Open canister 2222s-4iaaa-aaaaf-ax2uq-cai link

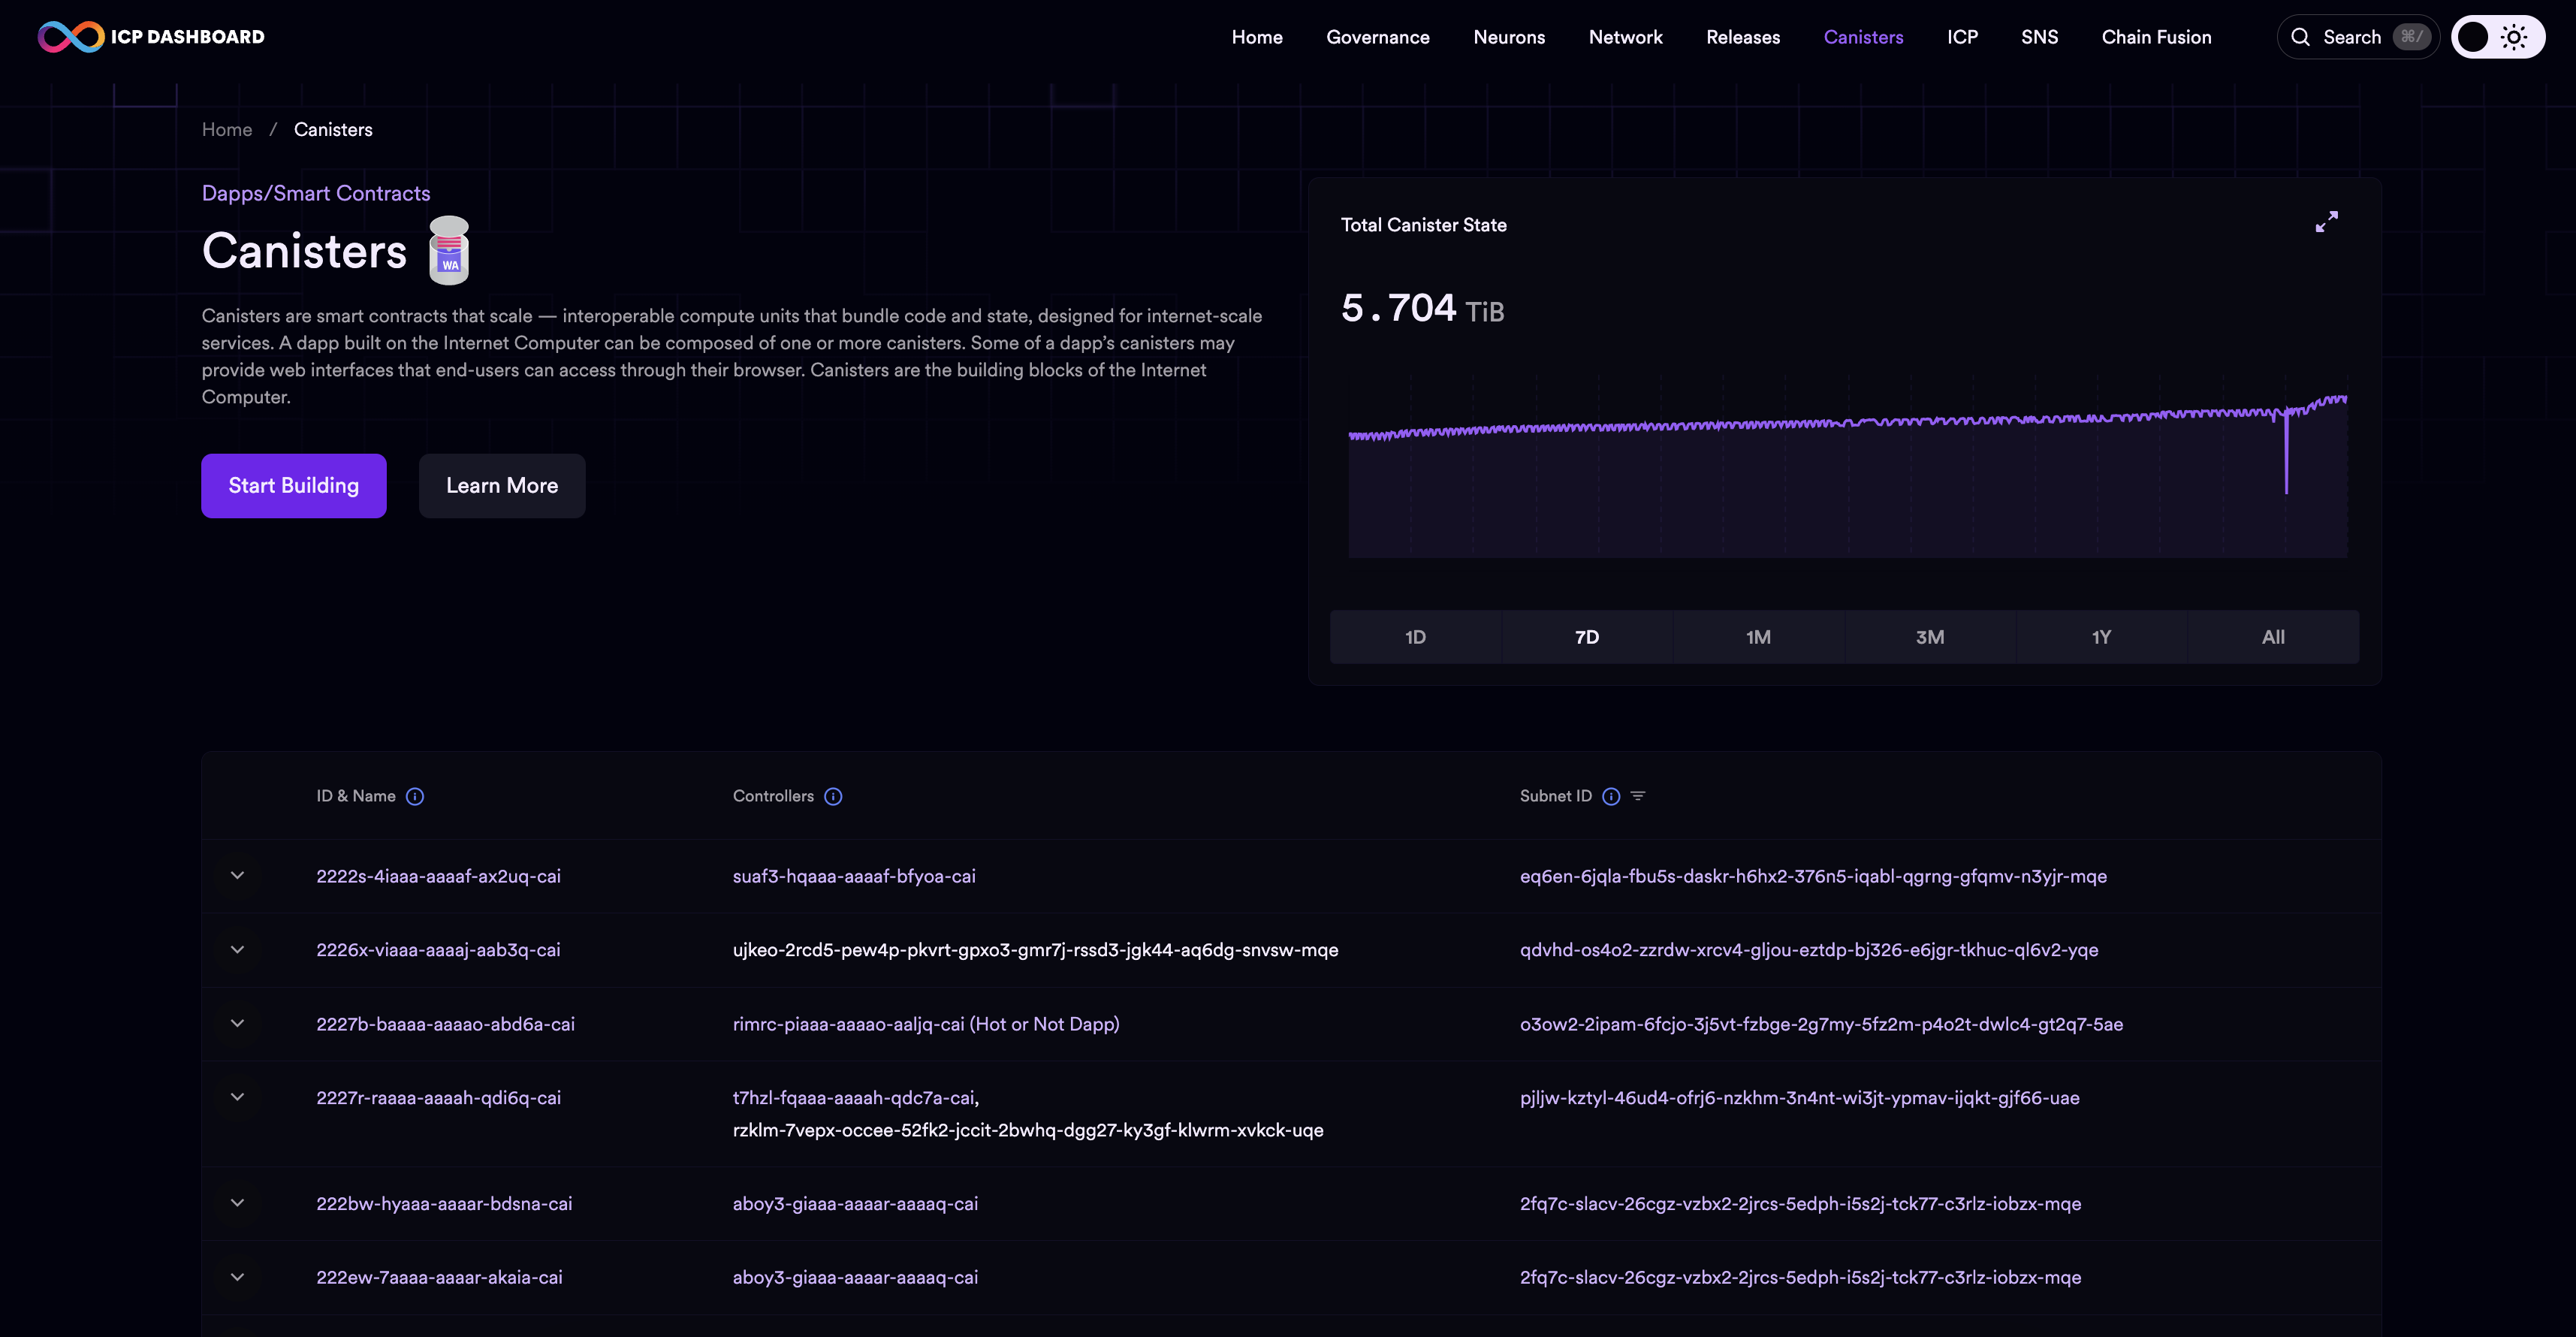pos(438,876)
